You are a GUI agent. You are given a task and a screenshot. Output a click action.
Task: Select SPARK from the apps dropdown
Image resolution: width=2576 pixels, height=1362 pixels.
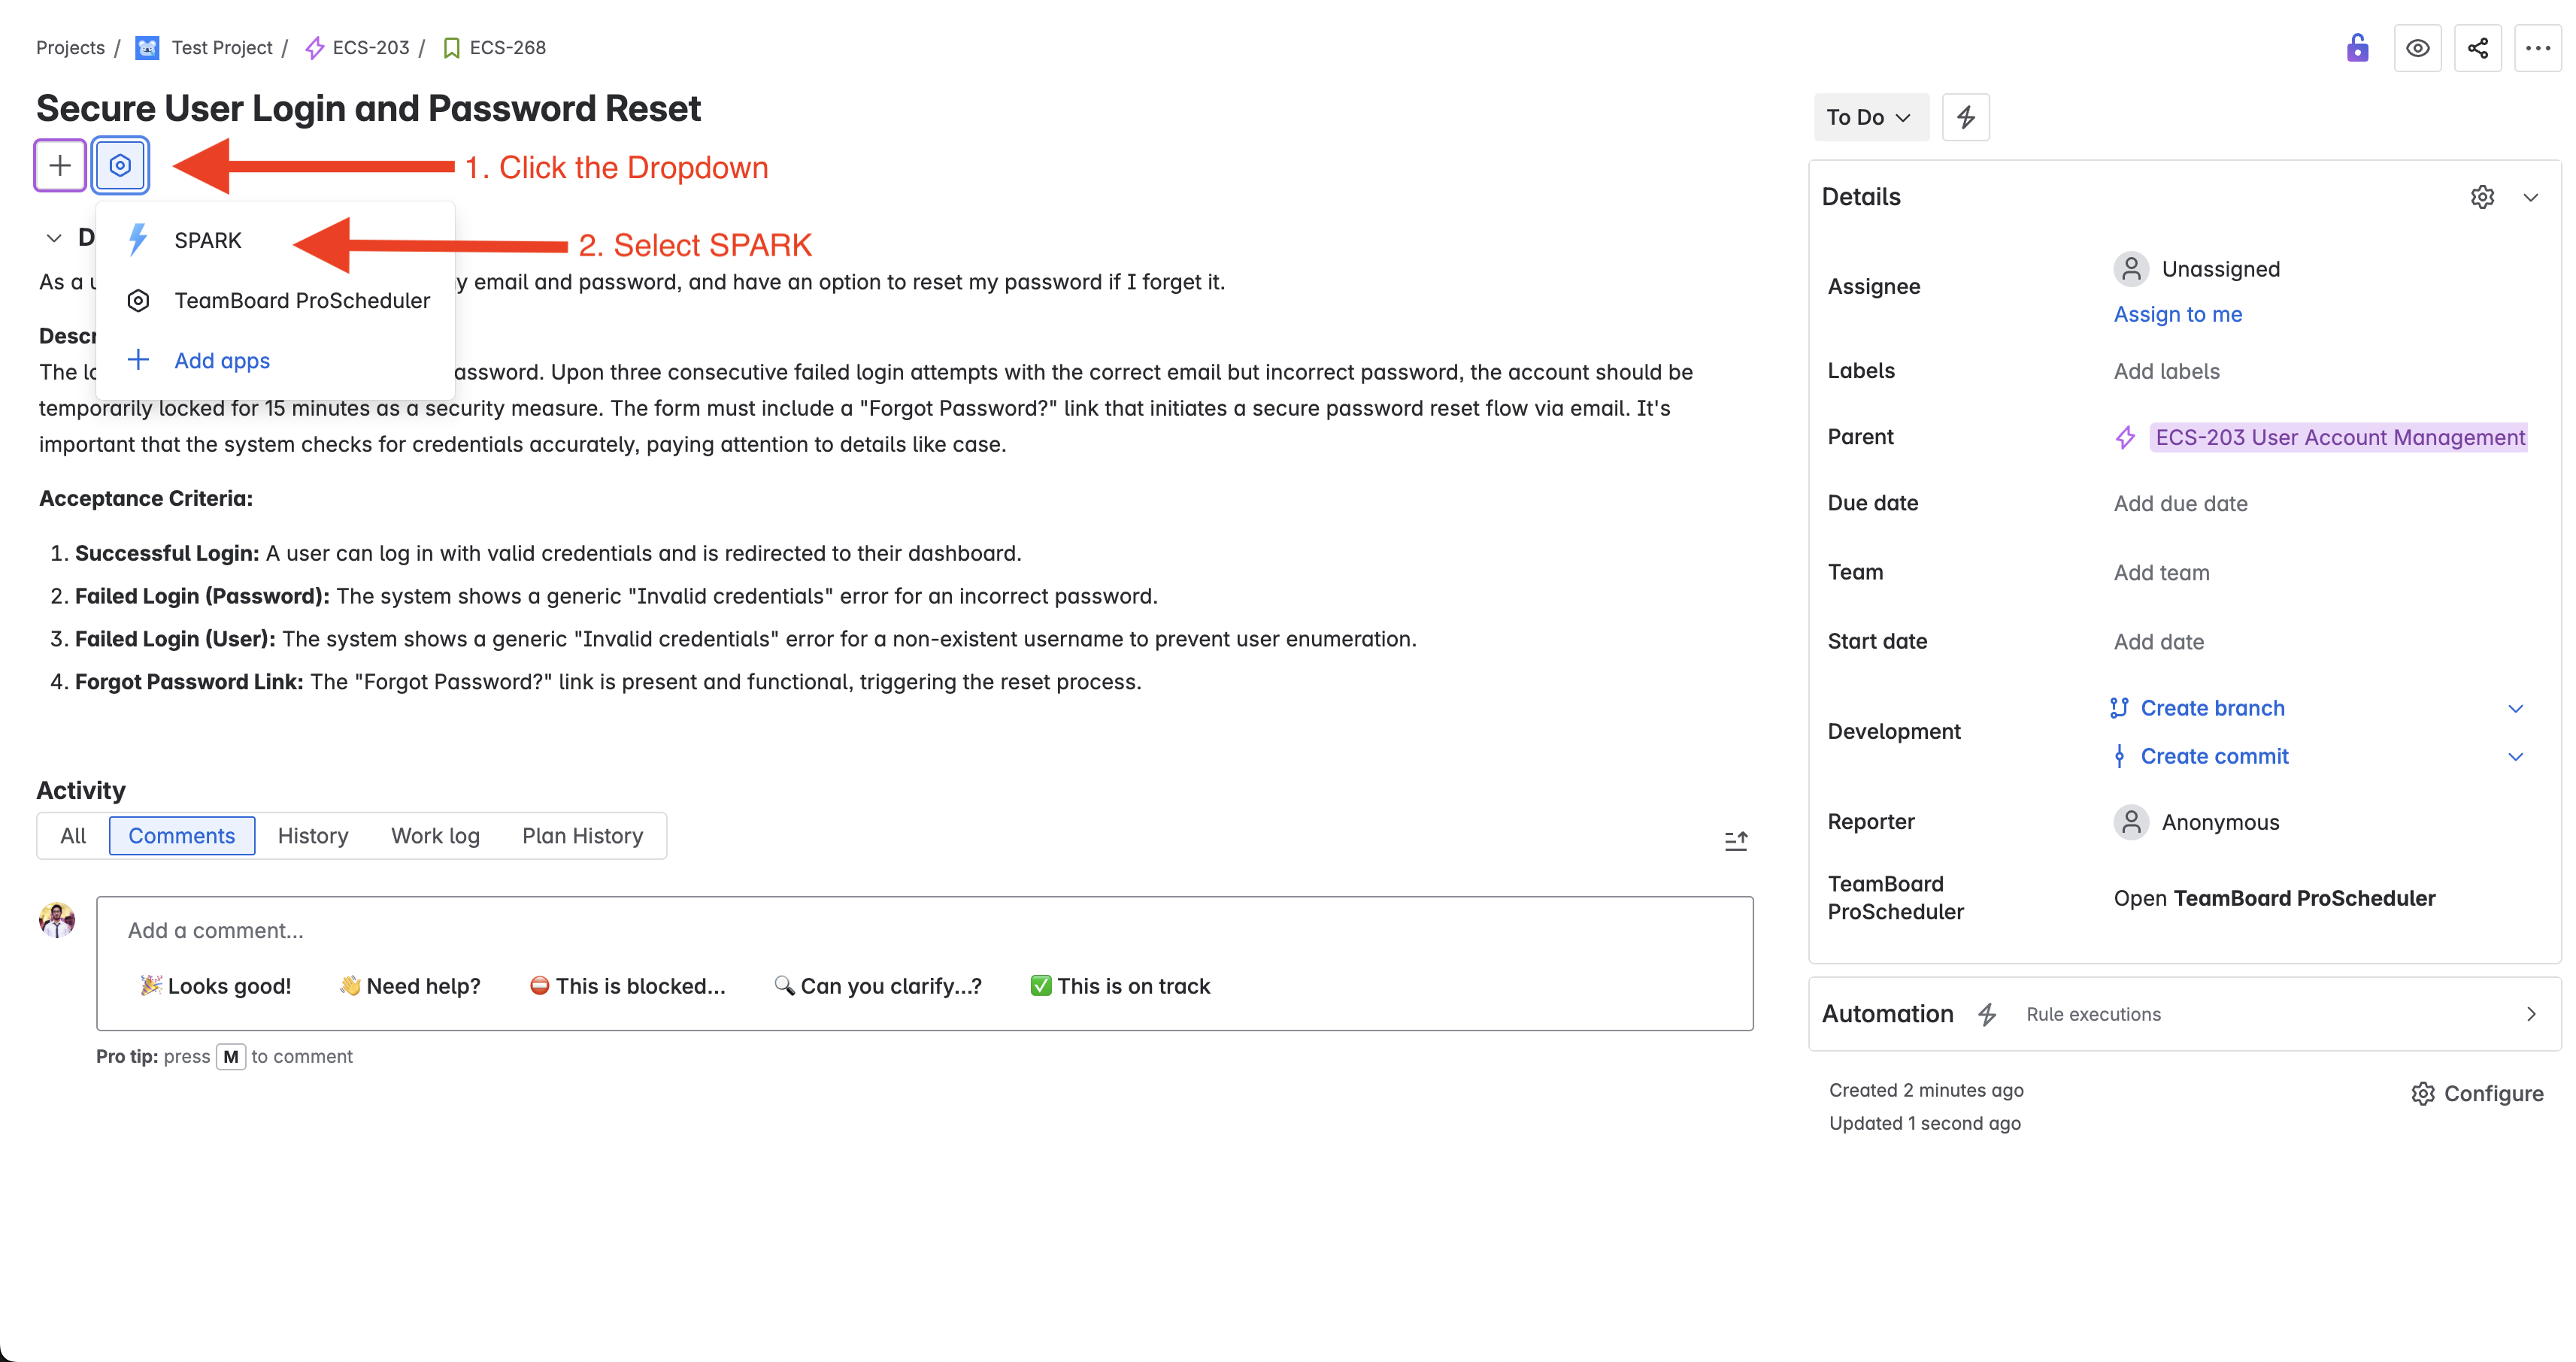coord(208,240)
